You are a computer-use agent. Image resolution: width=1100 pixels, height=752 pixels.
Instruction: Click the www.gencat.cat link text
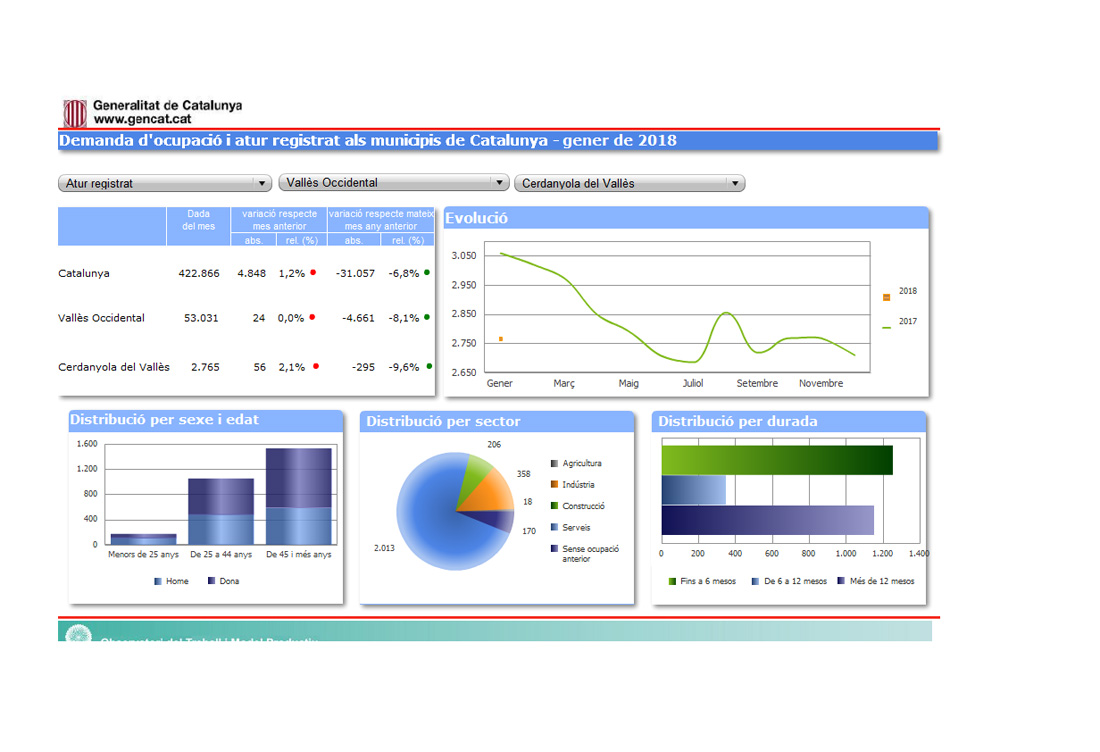coord(142,119)
